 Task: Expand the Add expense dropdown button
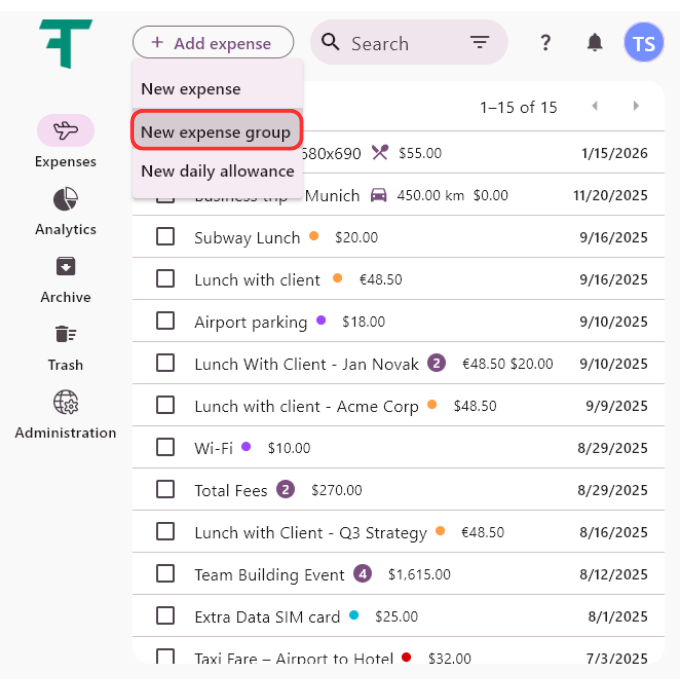212,43
